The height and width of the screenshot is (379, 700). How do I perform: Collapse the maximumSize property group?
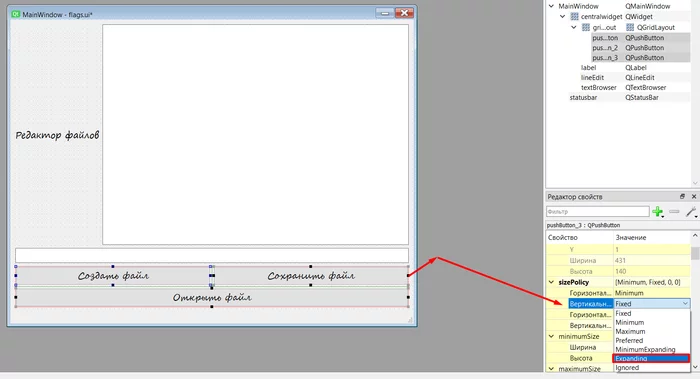[551, 369]
